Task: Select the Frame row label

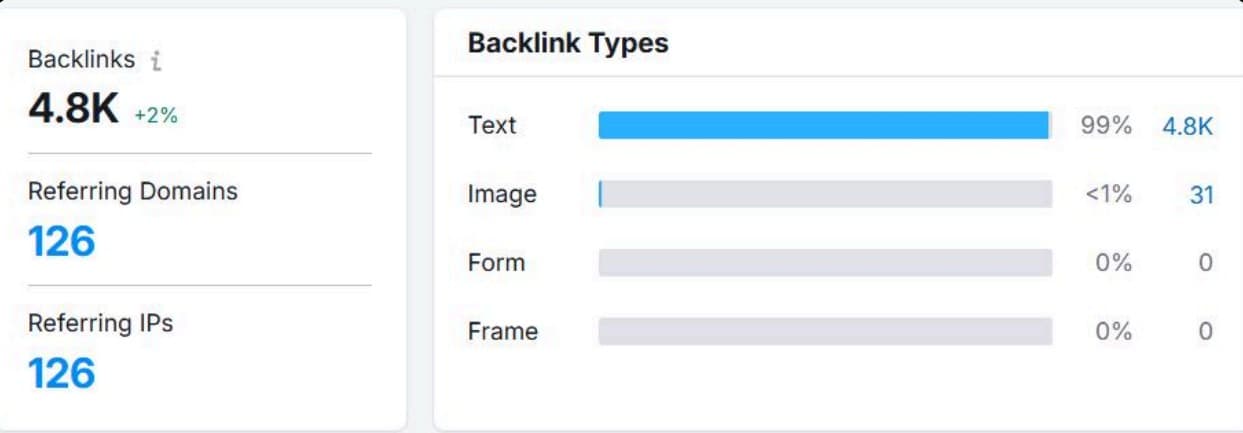Action: (x=502, y=331)
